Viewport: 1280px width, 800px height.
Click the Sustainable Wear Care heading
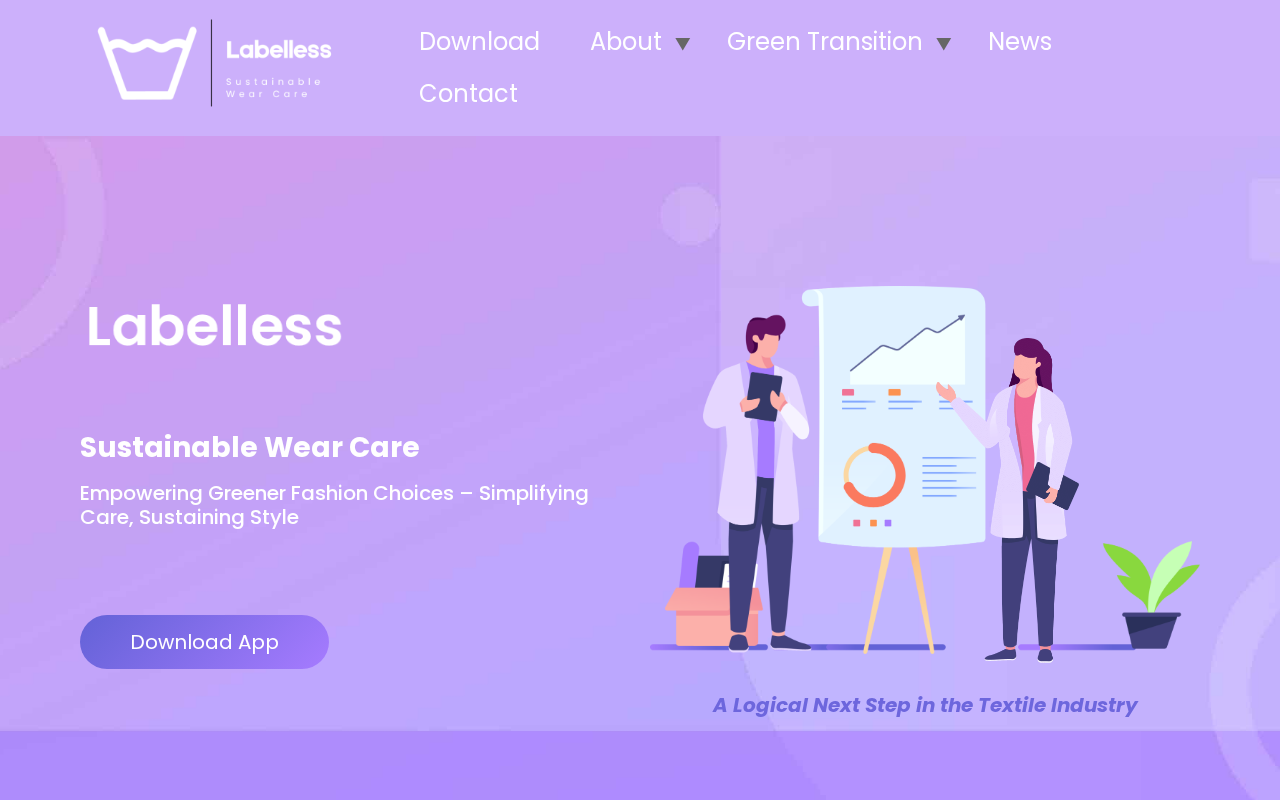tap(250, 447)
